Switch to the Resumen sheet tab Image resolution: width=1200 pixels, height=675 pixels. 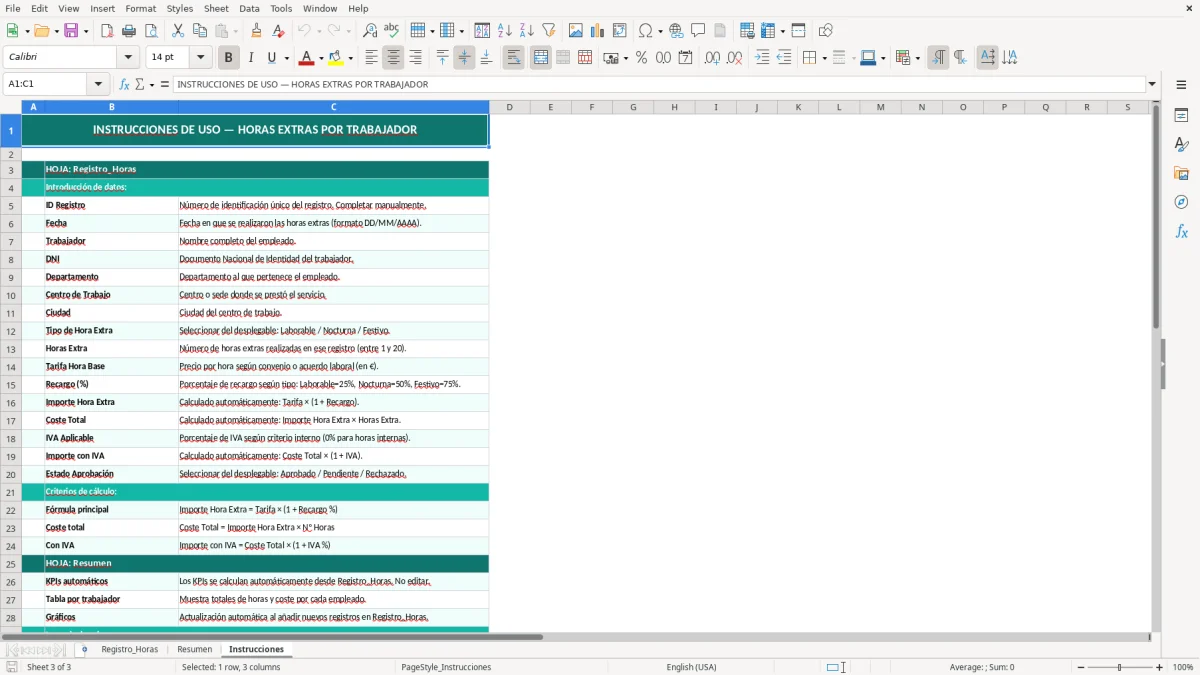(x=195, y=649)
